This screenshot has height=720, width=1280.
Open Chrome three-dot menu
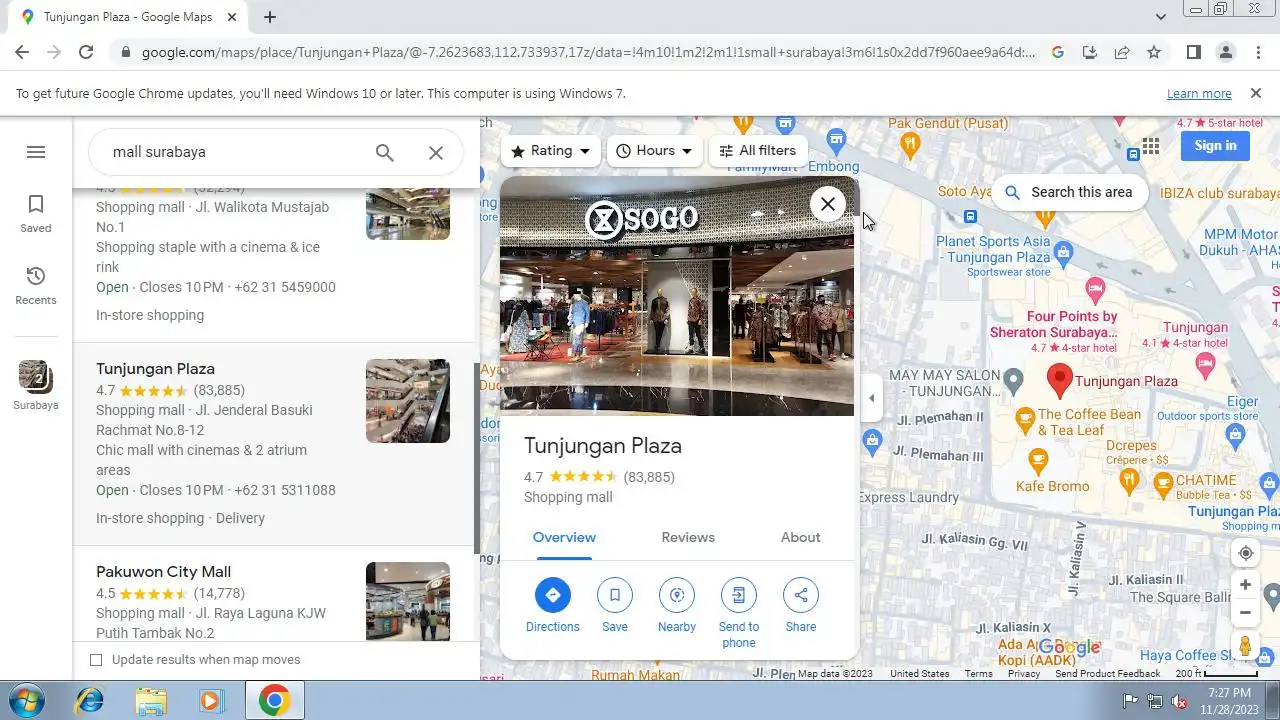(x=1258, y=52)
